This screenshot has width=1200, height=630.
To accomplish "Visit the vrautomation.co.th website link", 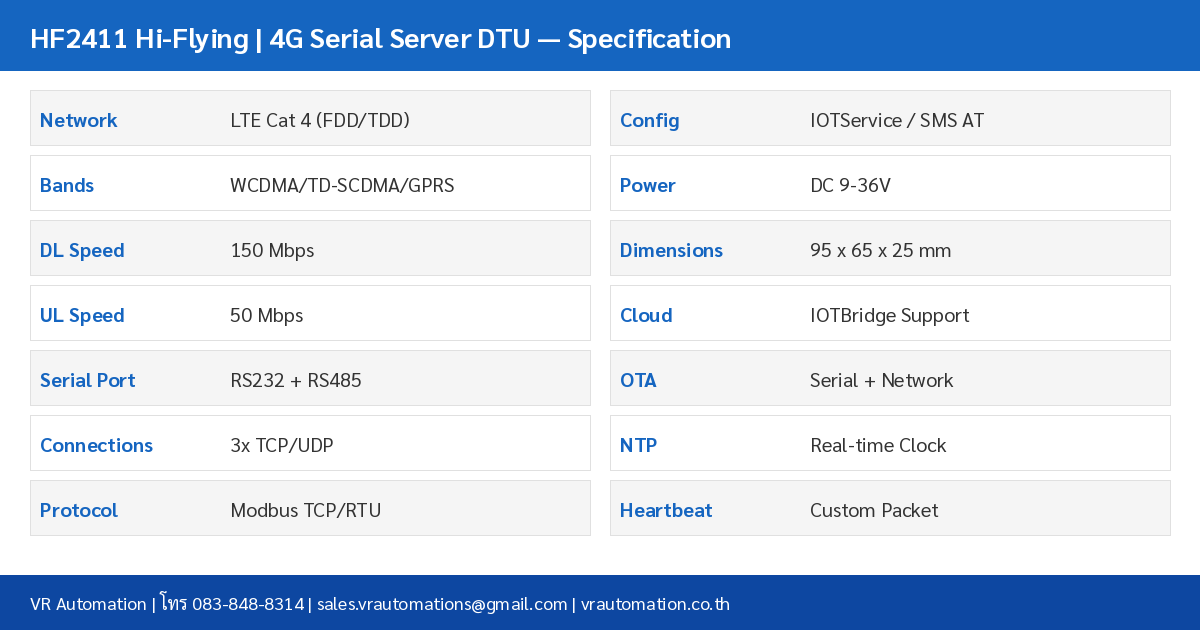I will [655, 604].
